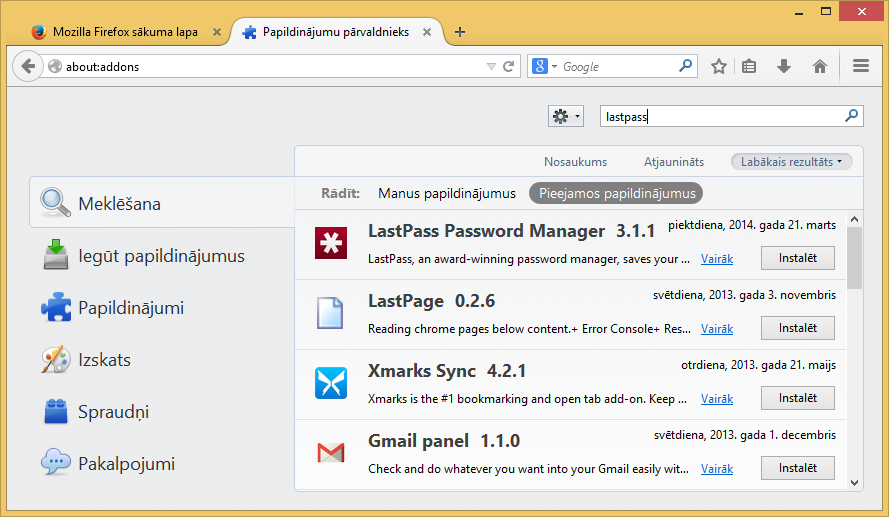Click the Spraudņi blue brick icon
889x517 pixels.
coord(56,412)
